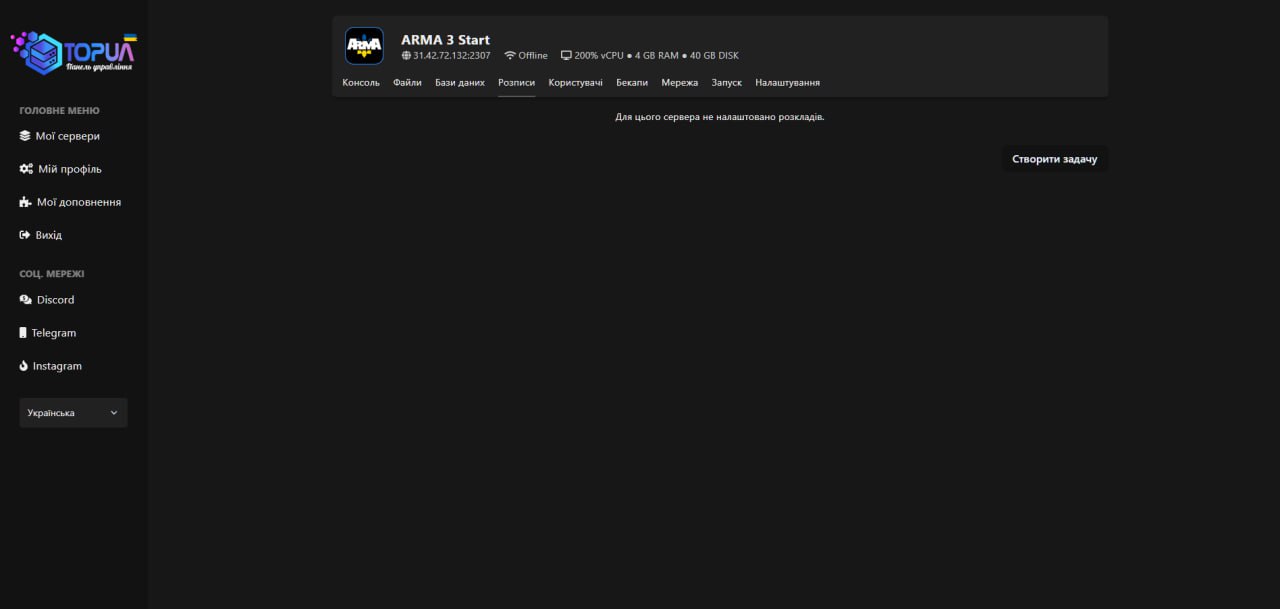This screenshot has width=1280, height=609.
Task: Go to the Бази даних tab
Action: [x=459, y=83]
